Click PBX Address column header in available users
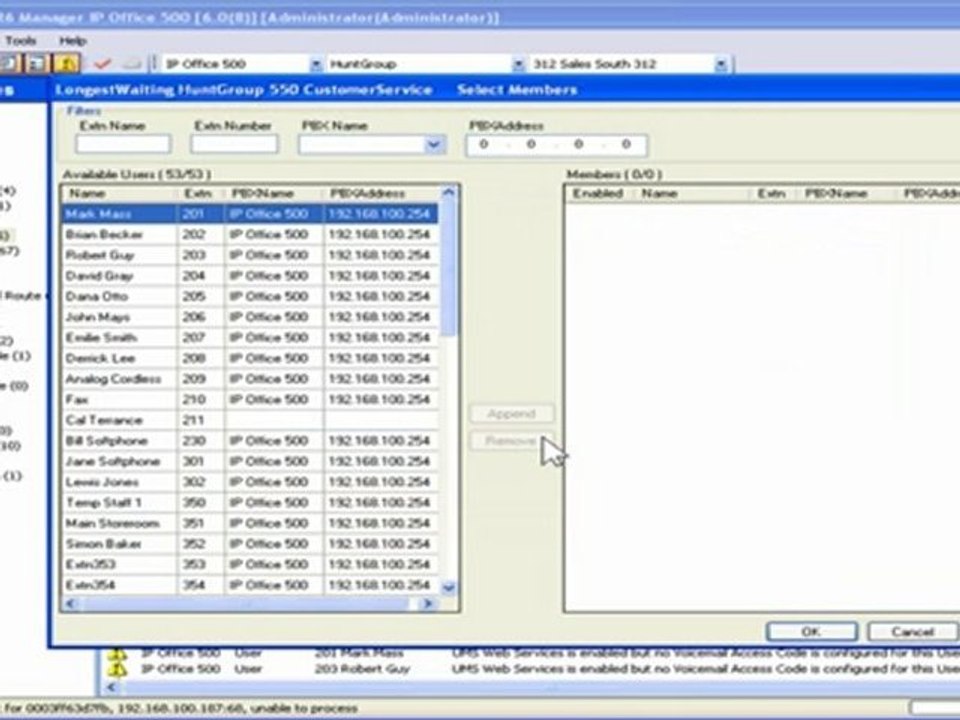Viewport: 960px width, 720px height. pos(381,193)
